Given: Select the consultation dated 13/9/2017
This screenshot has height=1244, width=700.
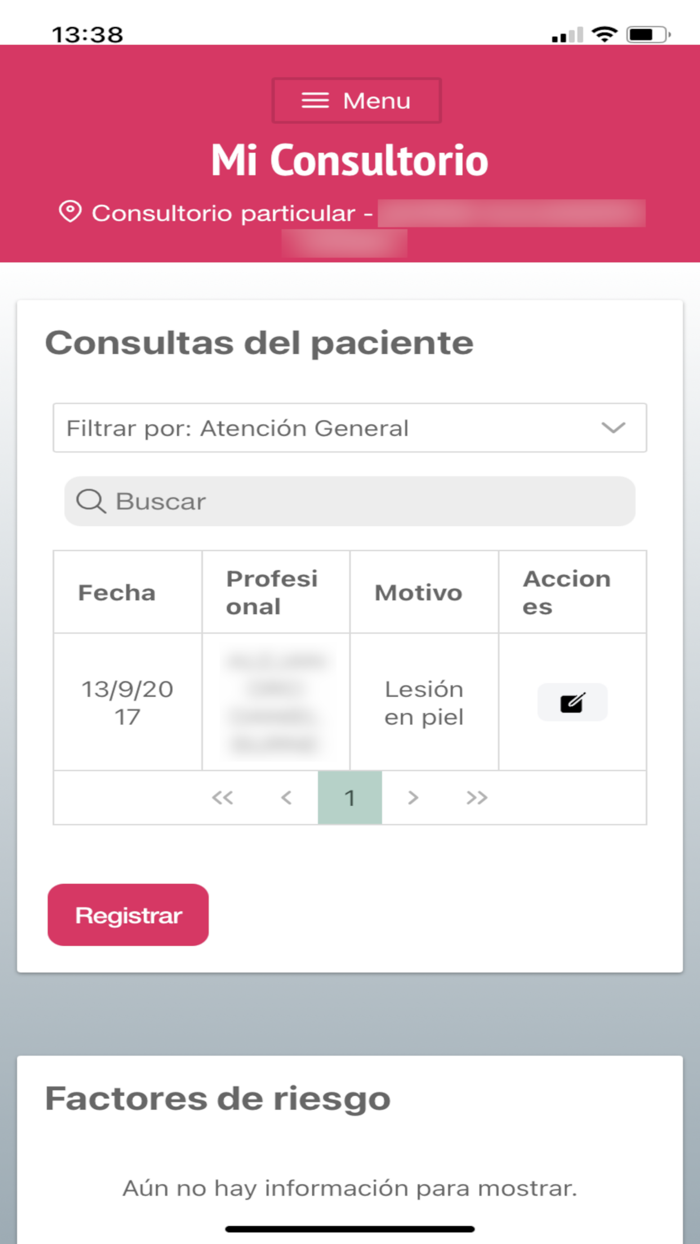Looking at the screenshot, I should (126, 702).
